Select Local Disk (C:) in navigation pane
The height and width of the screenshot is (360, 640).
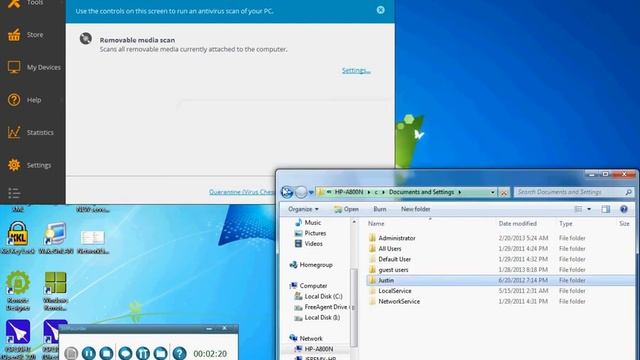(318, 296)
